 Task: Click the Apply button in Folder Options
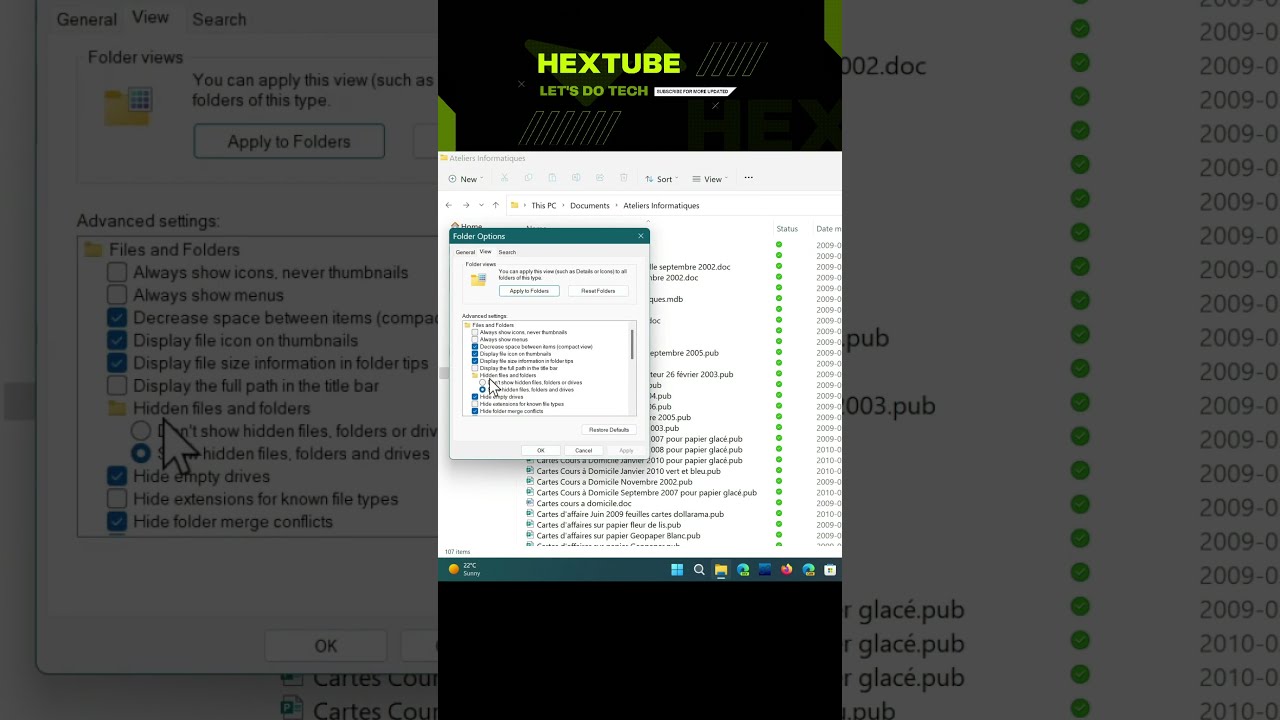tap(626, 450)
